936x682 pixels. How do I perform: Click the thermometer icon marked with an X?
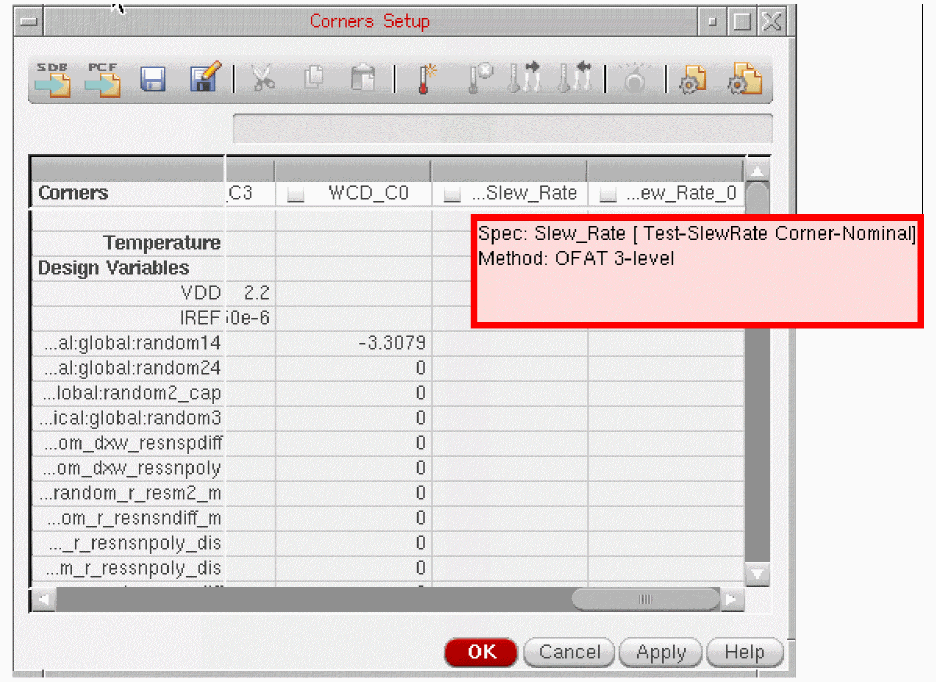click(x=479, y=78)
